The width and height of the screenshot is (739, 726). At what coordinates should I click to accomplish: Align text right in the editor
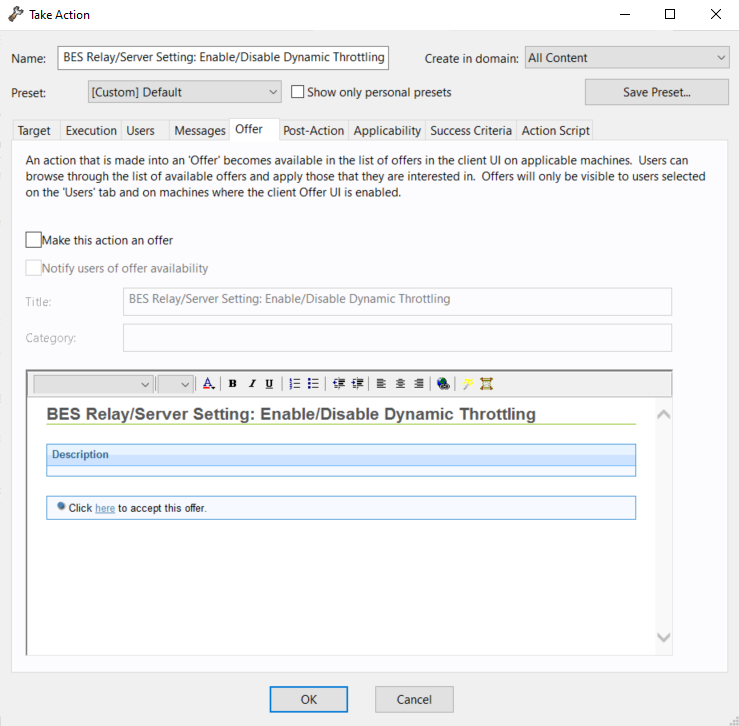(419, 384)
